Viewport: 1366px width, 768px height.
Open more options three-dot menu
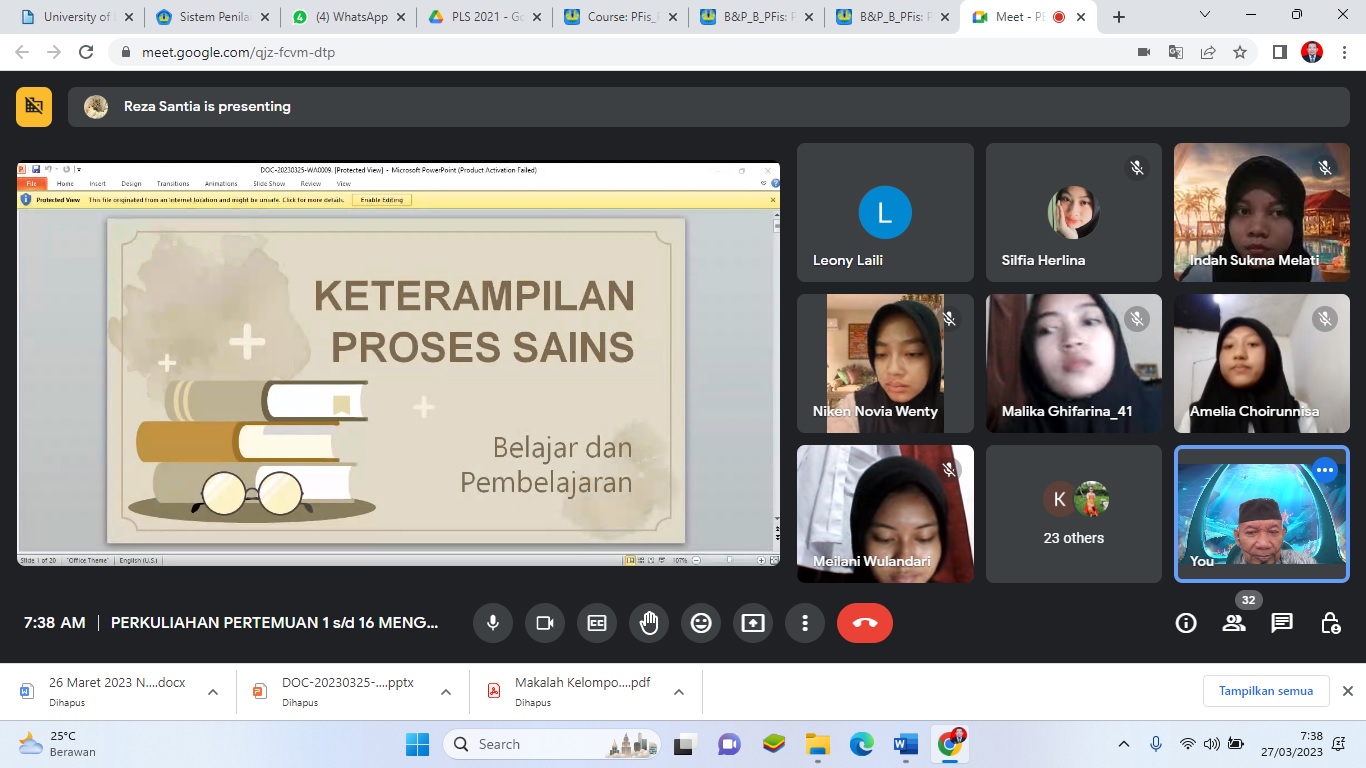click(805, 623)
